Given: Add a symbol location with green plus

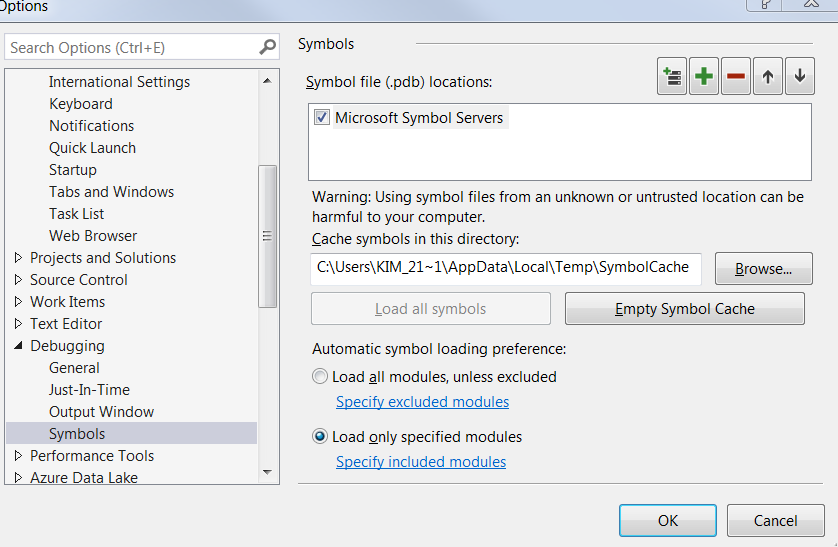Looking at the screenshot, I should pyautogui.click(x=704, y=76).
